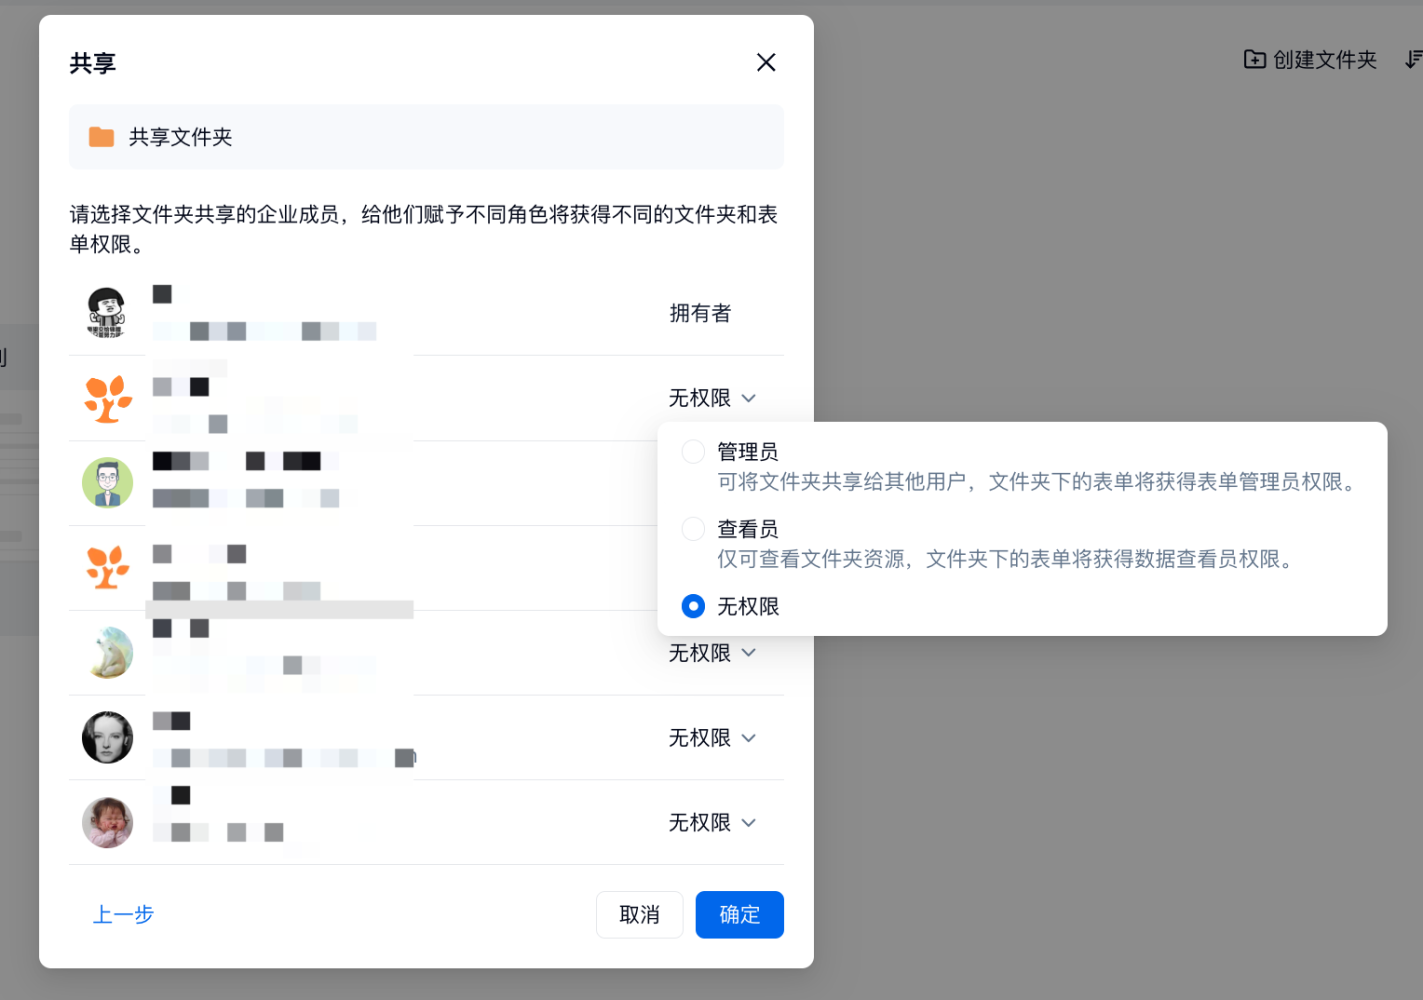Go back using the 上一步 link
1423x1000 pixels.
(123, 915)
